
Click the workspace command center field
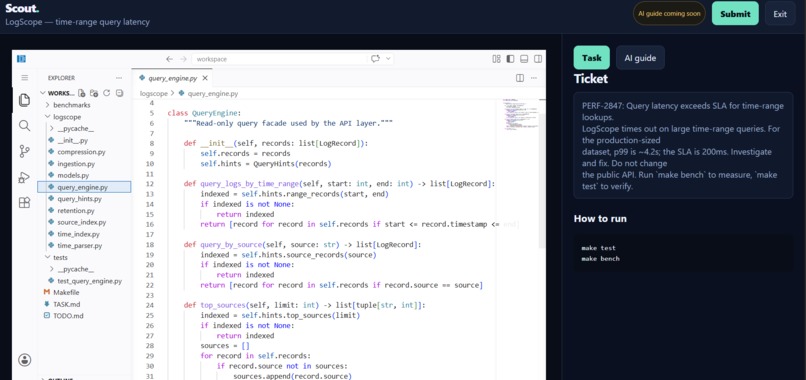pyautogui.click(x=280, y=59)
